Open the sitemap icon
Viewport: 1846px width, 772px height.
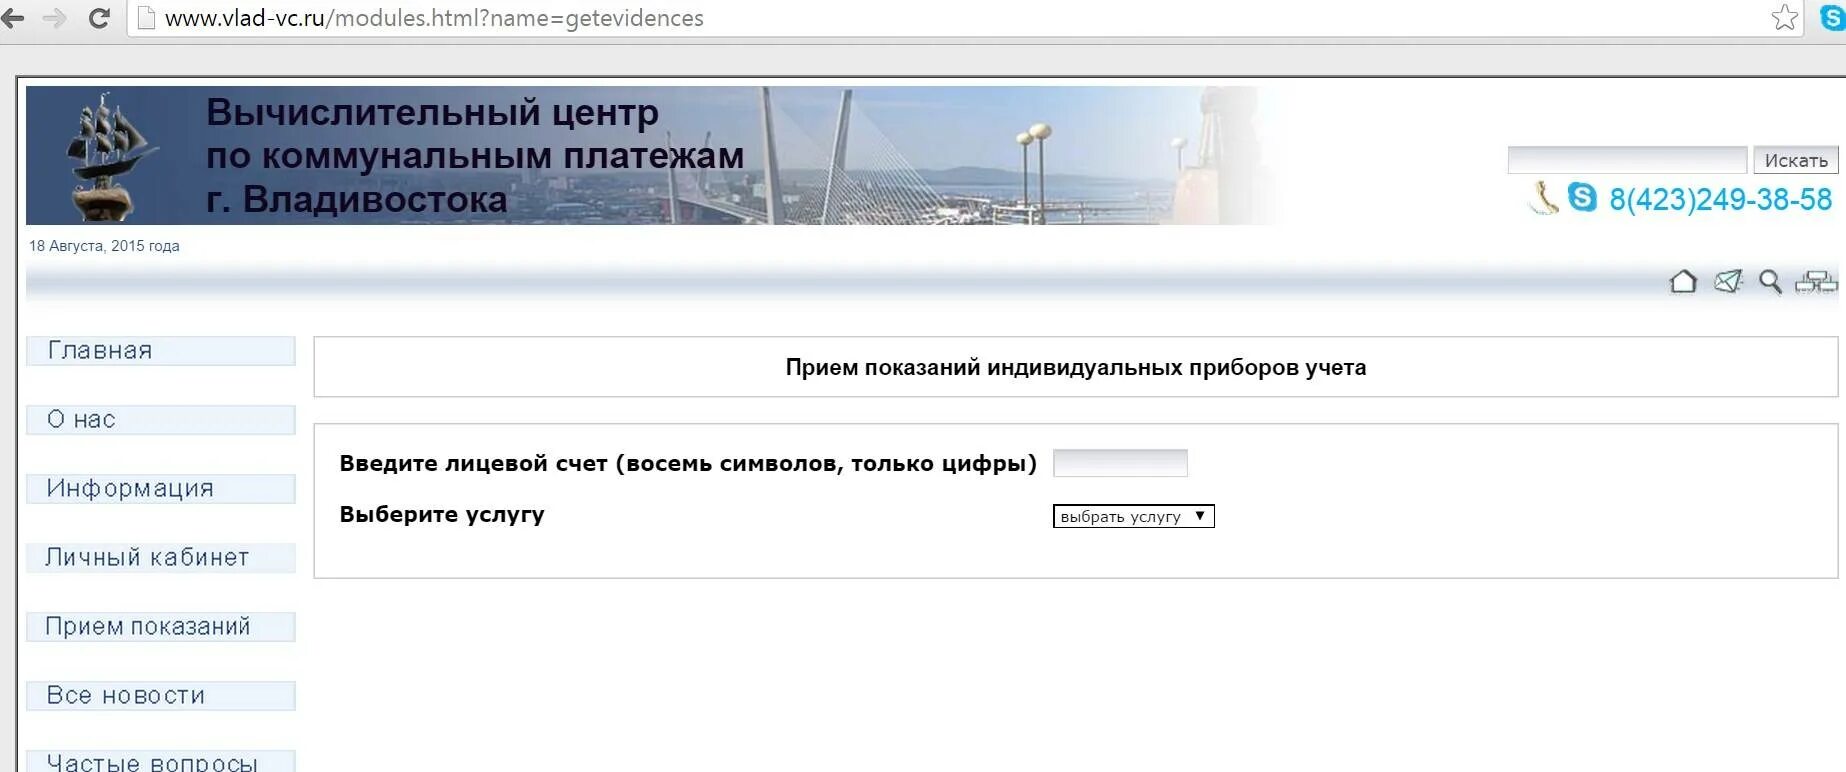click(1816, 282)
